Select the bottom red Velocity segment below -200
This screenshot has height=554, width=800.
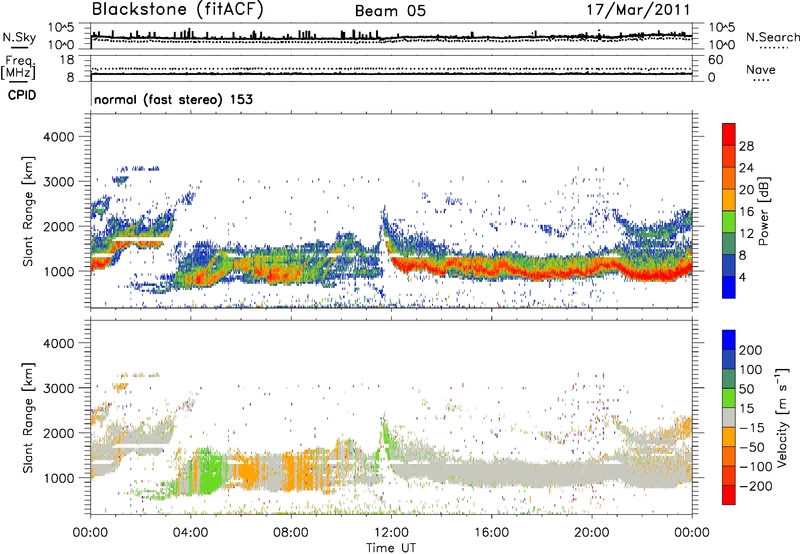(729, 495)
